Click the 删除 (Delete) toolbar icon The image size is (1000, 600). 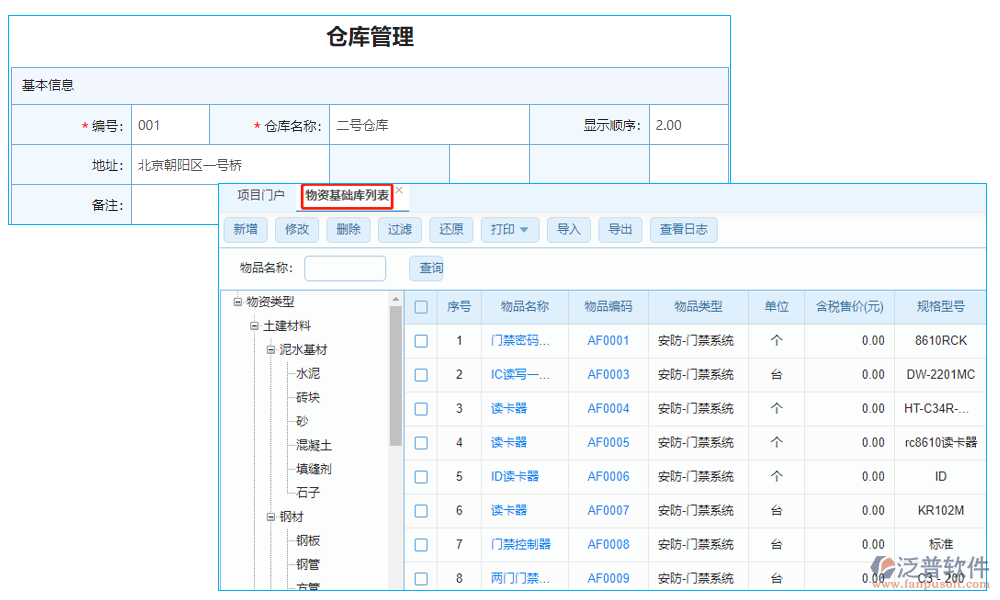(x=348, y=229)
